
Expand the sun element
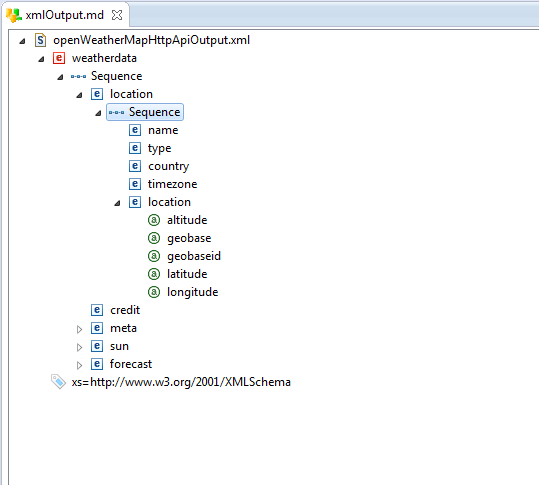[x=79, y=347]
